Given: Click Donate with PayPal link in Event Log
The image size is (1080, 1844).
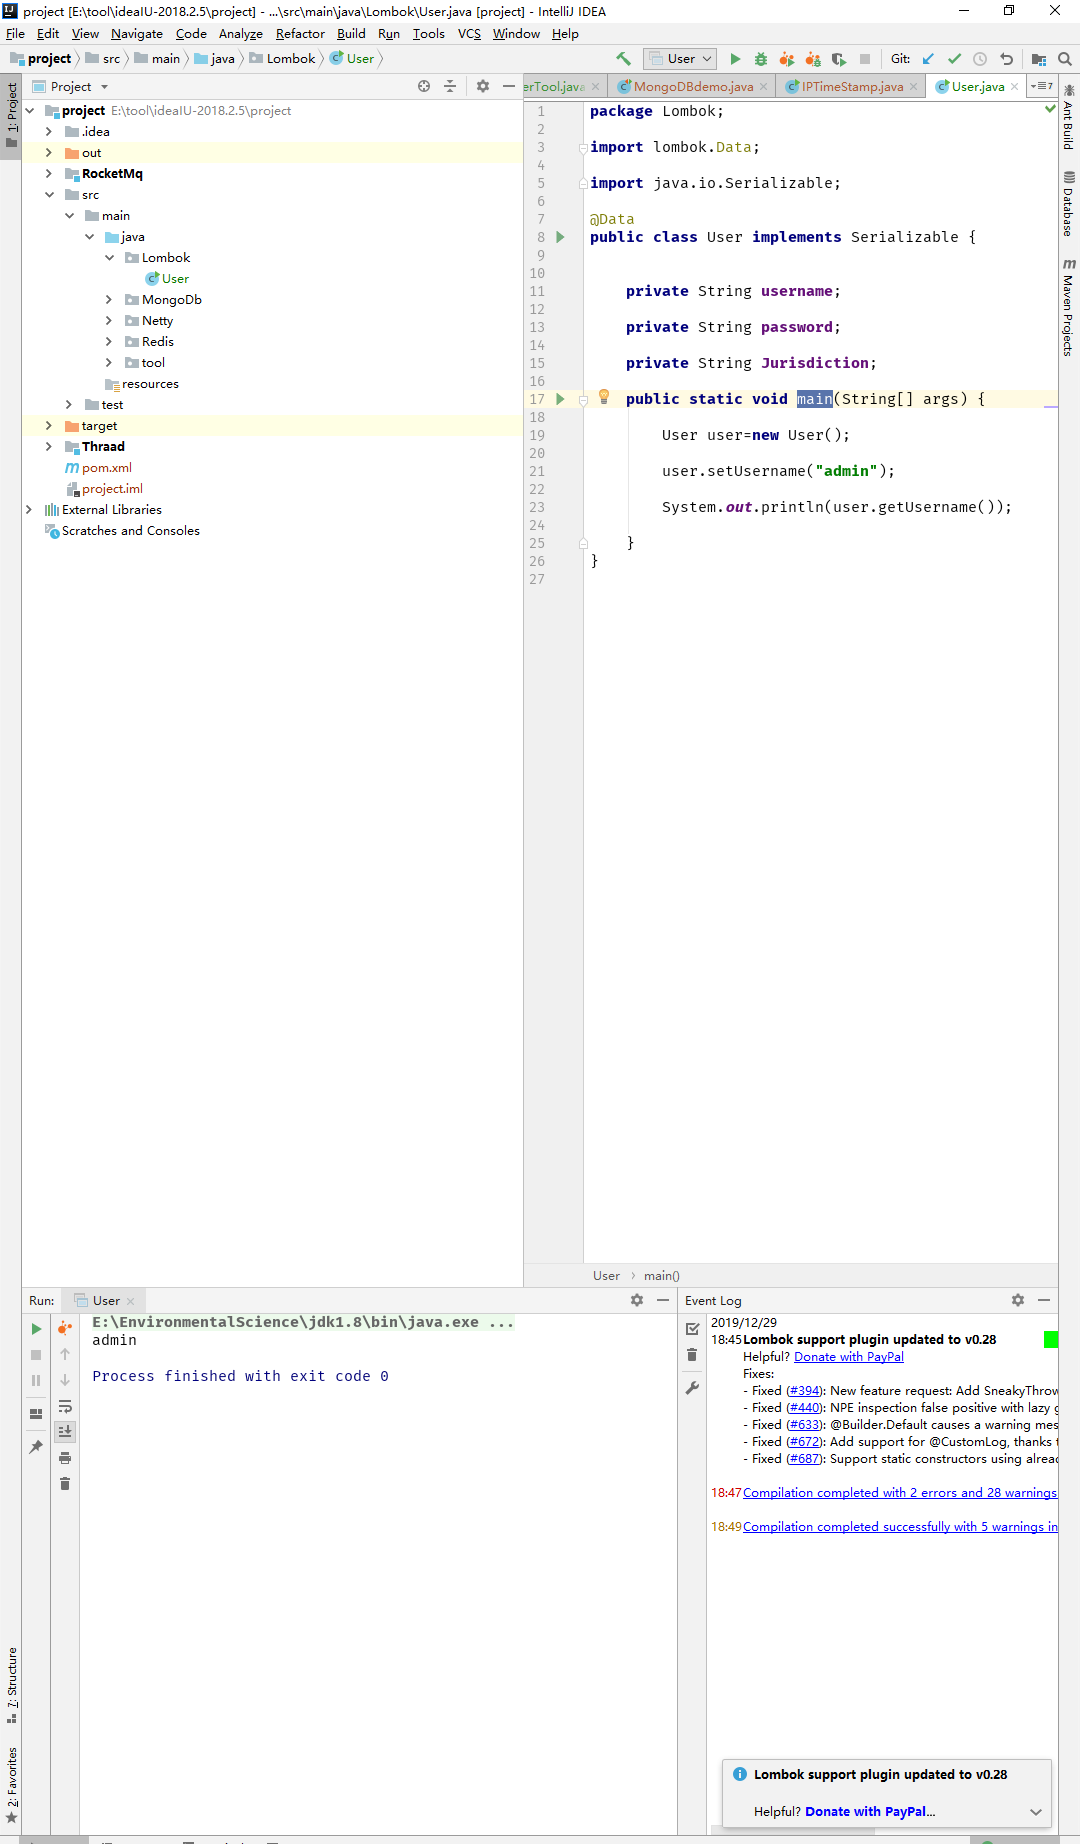Looking at the screenshot, I should click(849, 1357).
